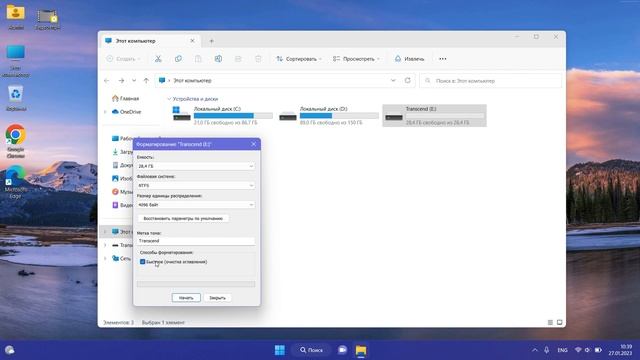Screen dimensions: 640x360
Task: Click the Delete trash icon in the toolbar
Action: click(258, 59)
